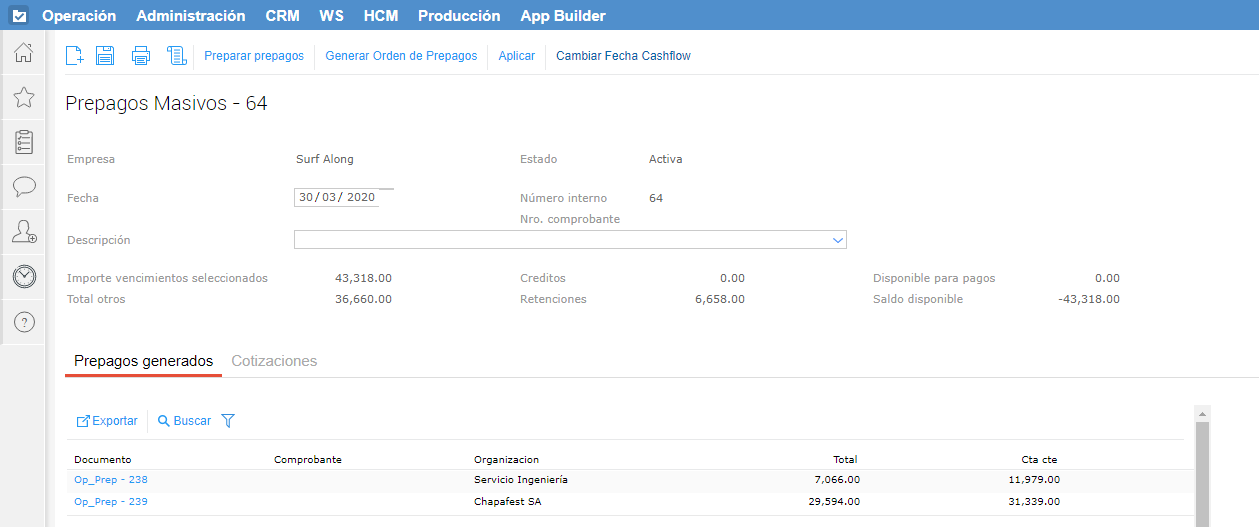Open the Op_Prep - 238 document link
The image size is (1259, 527).
pos(111,480)
